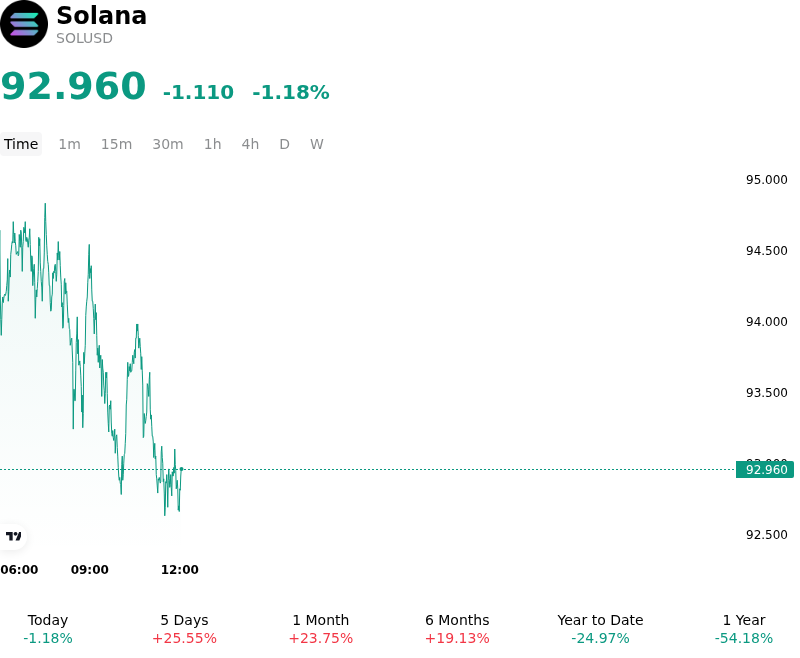Show the 5 Days performance range
The width and height of the screenshot is (800, 658).
tap(184, 629)
